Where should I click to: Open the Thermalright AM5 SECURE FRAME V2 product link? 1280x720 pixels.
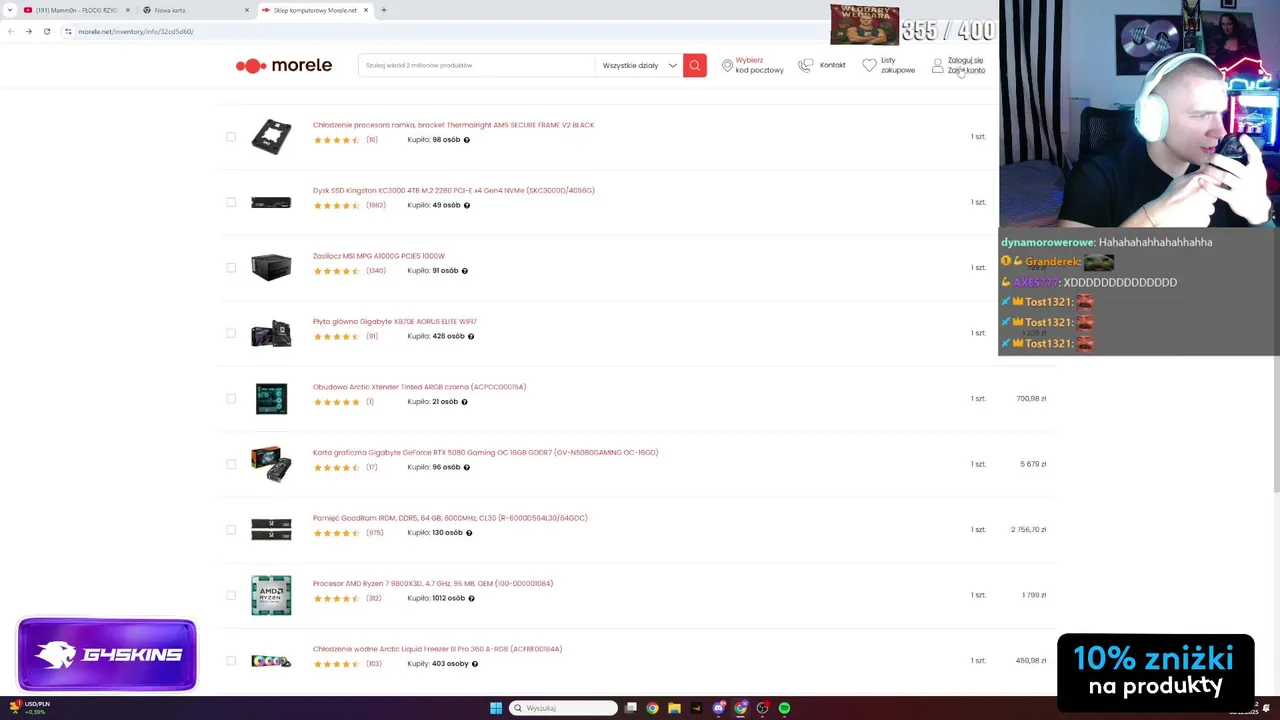point(453,125)
